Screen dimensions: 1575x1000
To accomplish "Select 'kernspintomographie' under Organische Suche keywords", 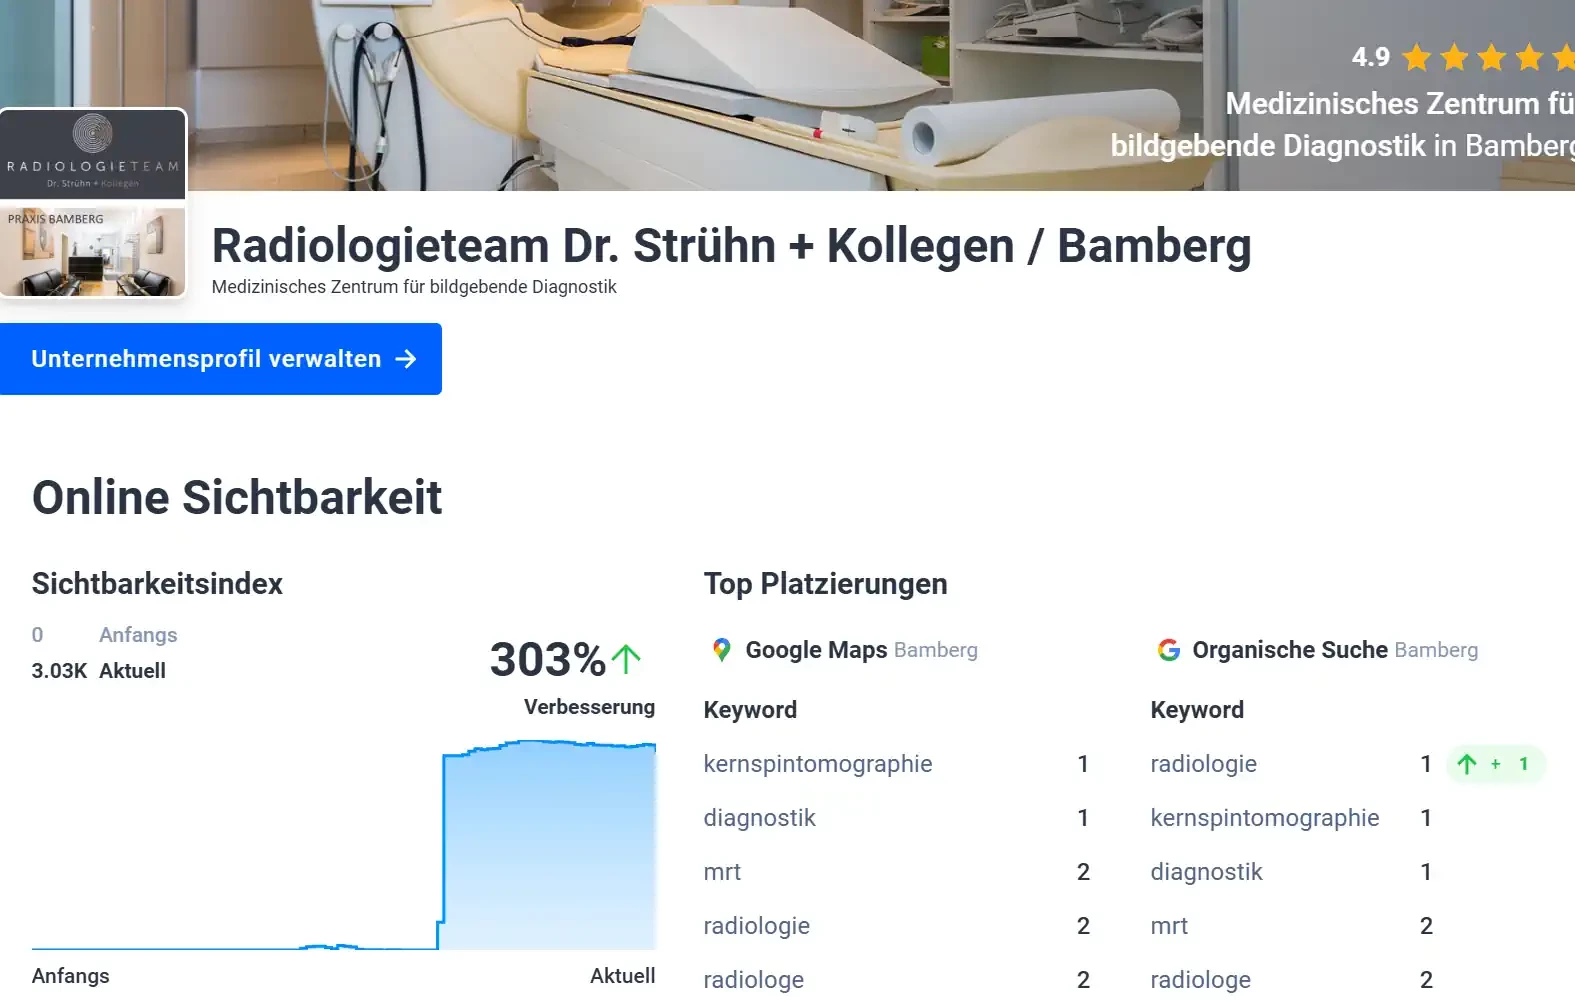I will 1265,818.
